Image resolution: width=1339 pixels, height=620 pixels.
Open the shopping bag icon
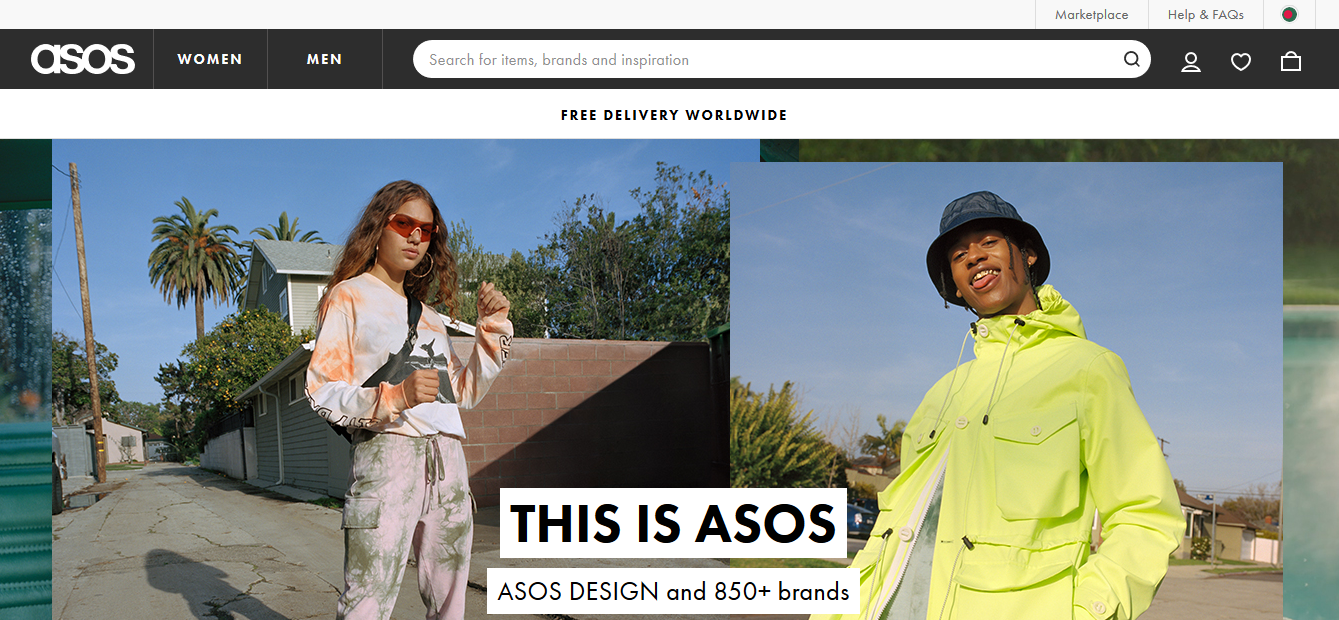[1291, 61]
